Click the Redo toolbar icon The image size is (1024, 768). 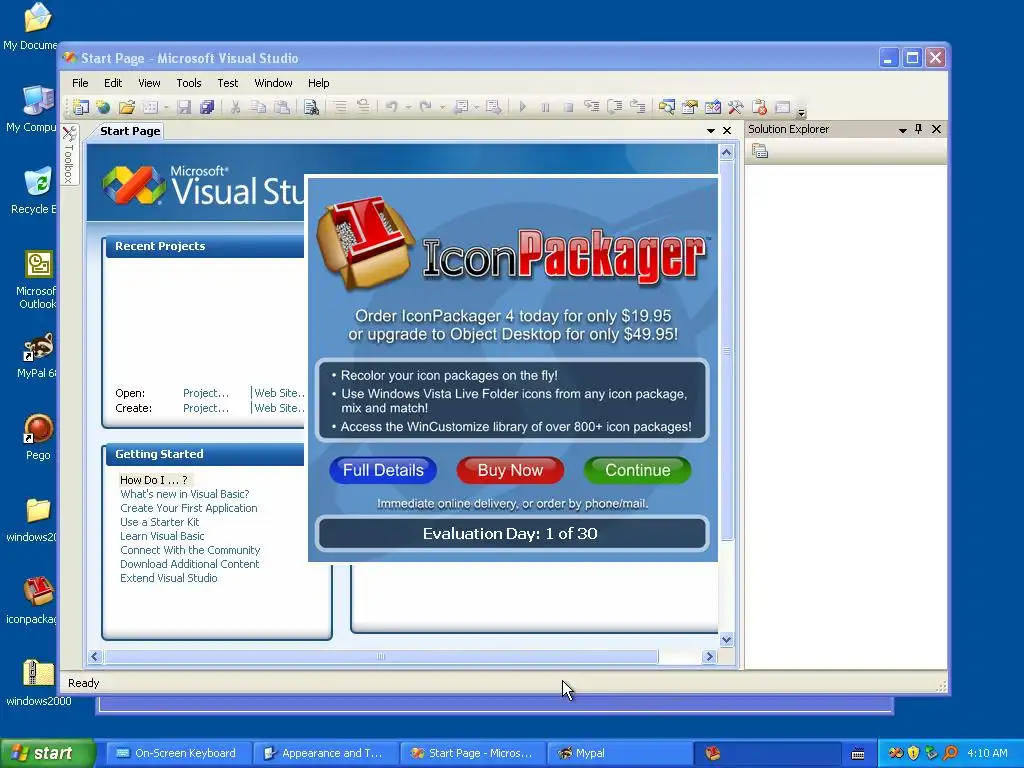click(426, 107)
